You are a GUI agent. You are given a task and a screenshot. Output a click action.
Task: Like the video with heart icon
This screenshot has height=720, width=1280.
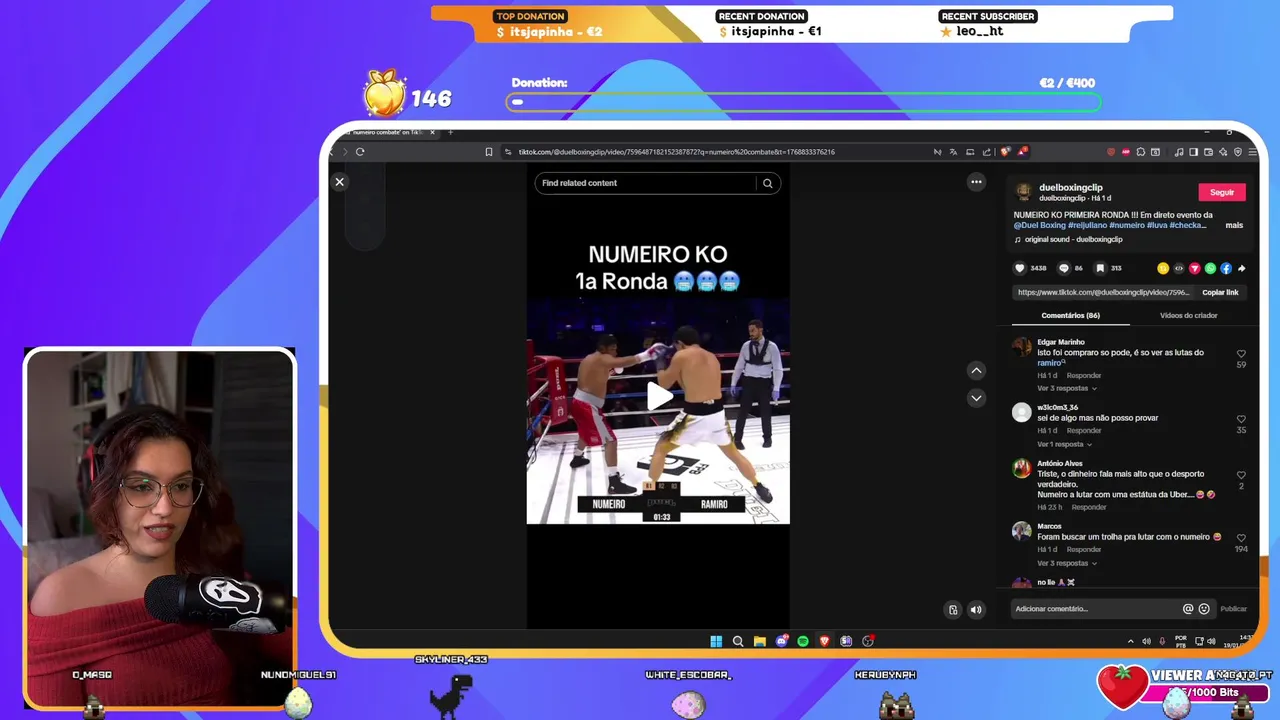point(1020,268)
